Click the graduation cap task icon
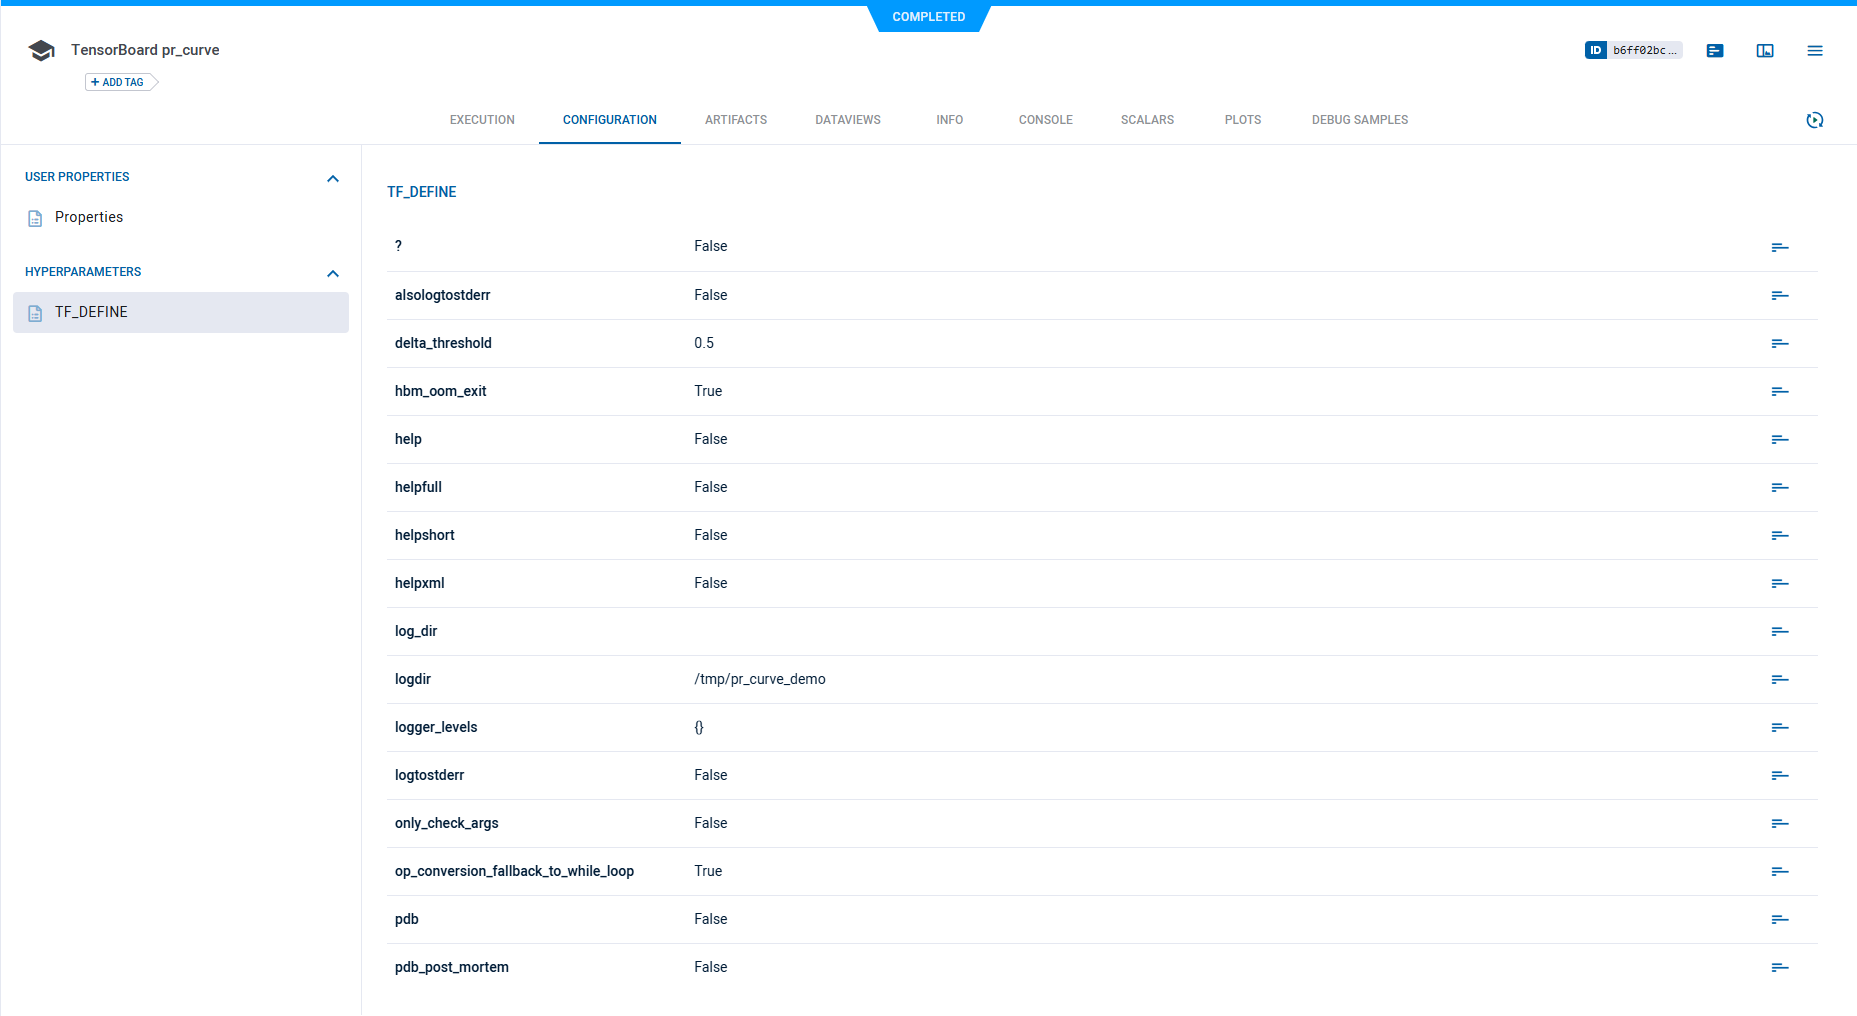The image size is (1857, 1016). point(41,50)
